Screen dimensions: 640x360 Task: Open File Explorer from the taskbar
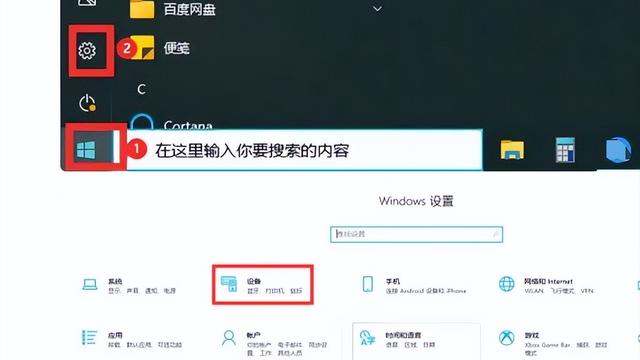click(512, 150)
